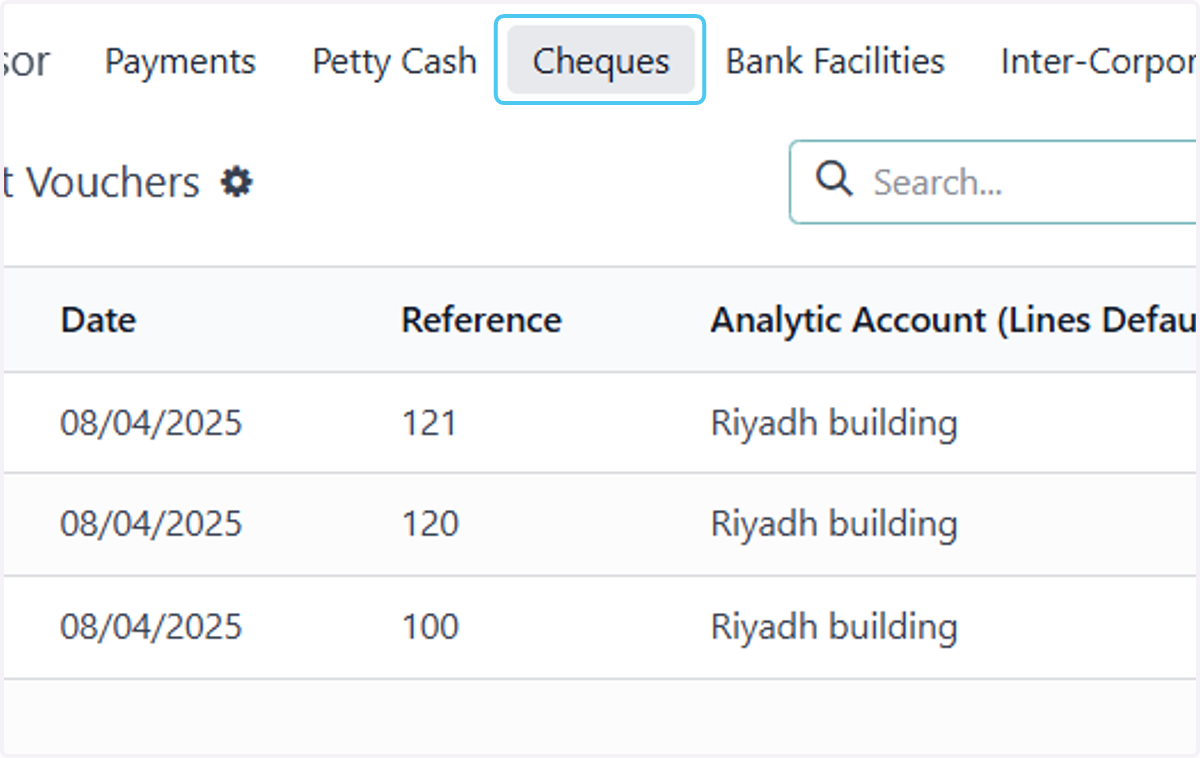Open the voucher with reference 120
Screen dimensions: 1200x758
[430, 524]
